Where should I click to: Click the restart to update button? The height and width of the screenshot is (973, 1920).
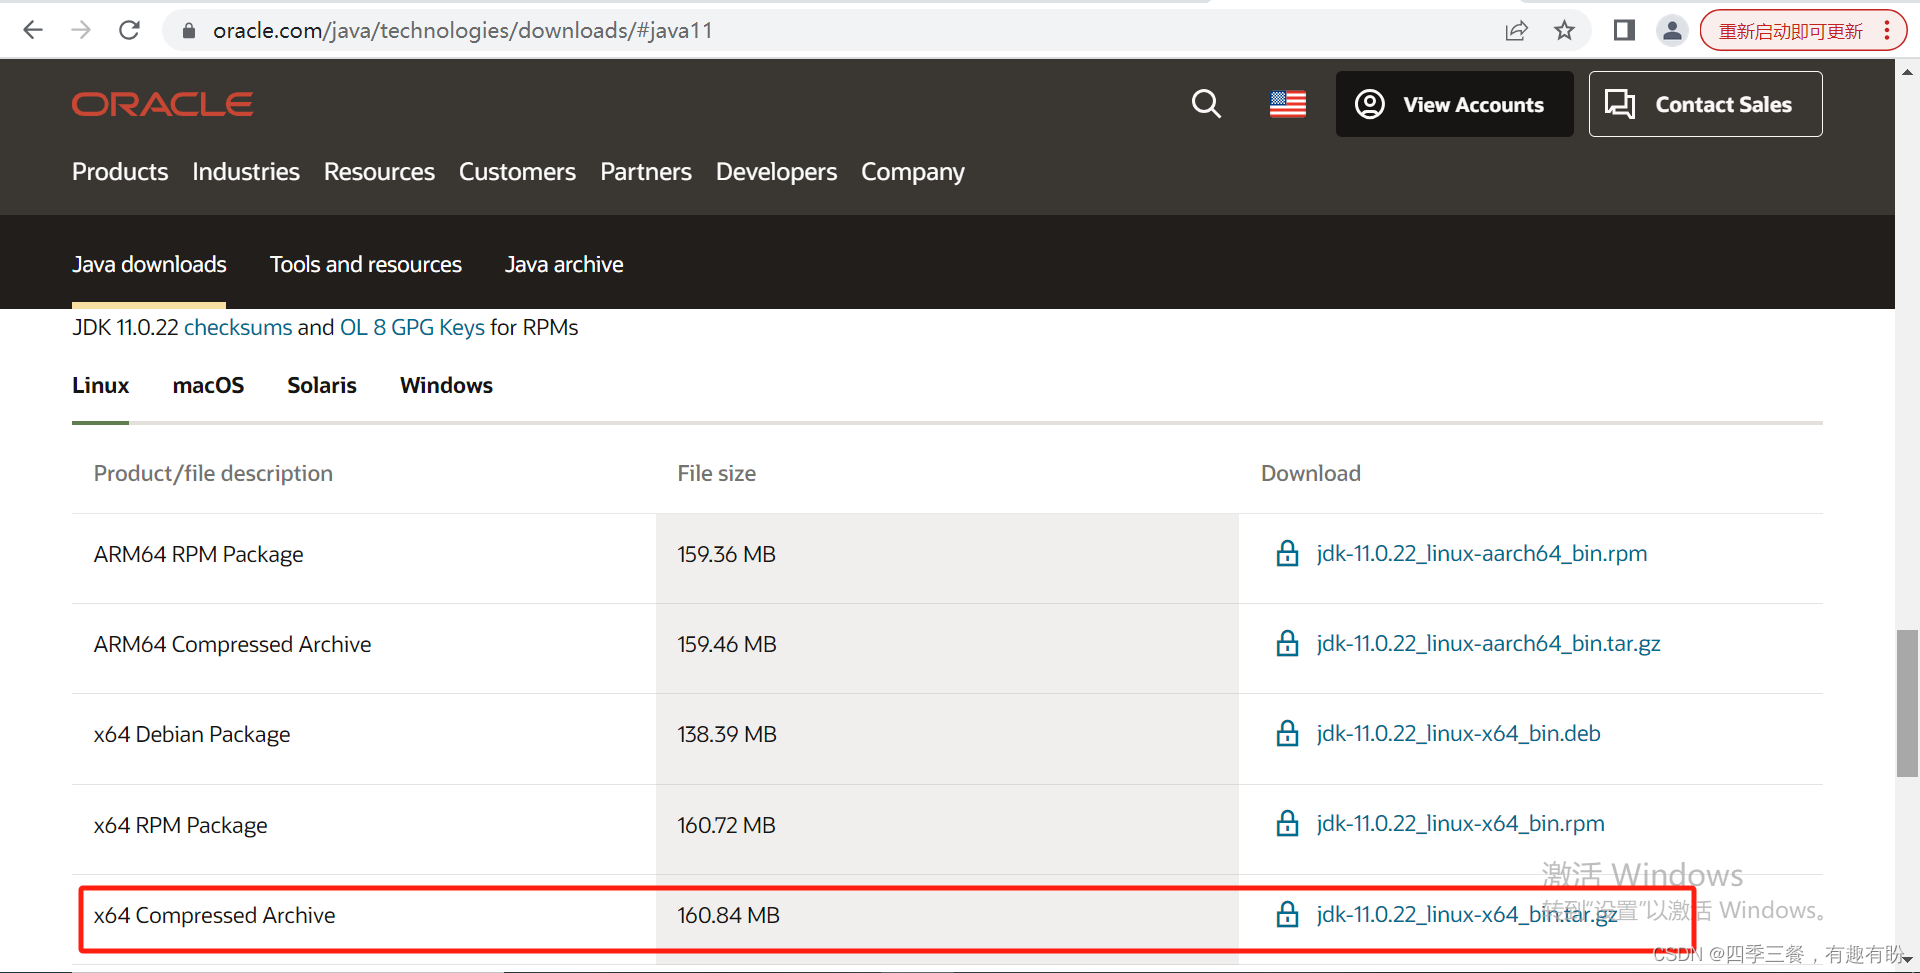1790,31
